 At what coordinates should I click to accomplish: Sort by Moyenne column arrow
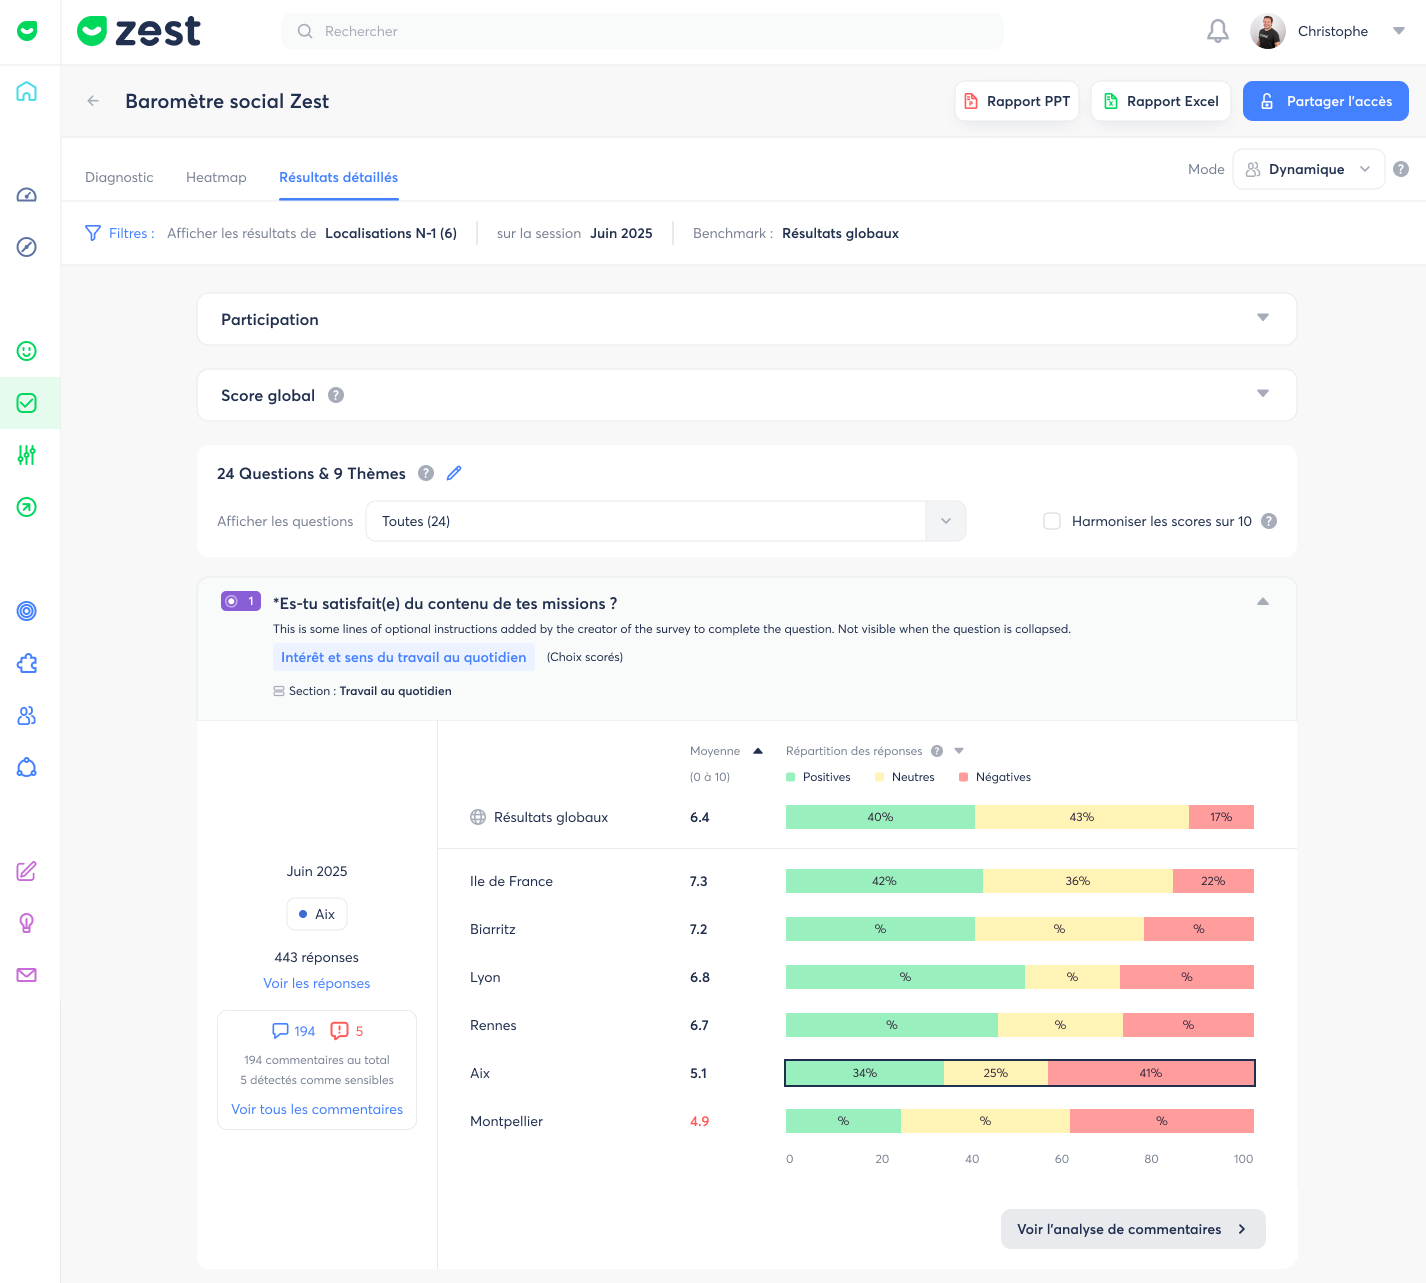tap(758, 751)
